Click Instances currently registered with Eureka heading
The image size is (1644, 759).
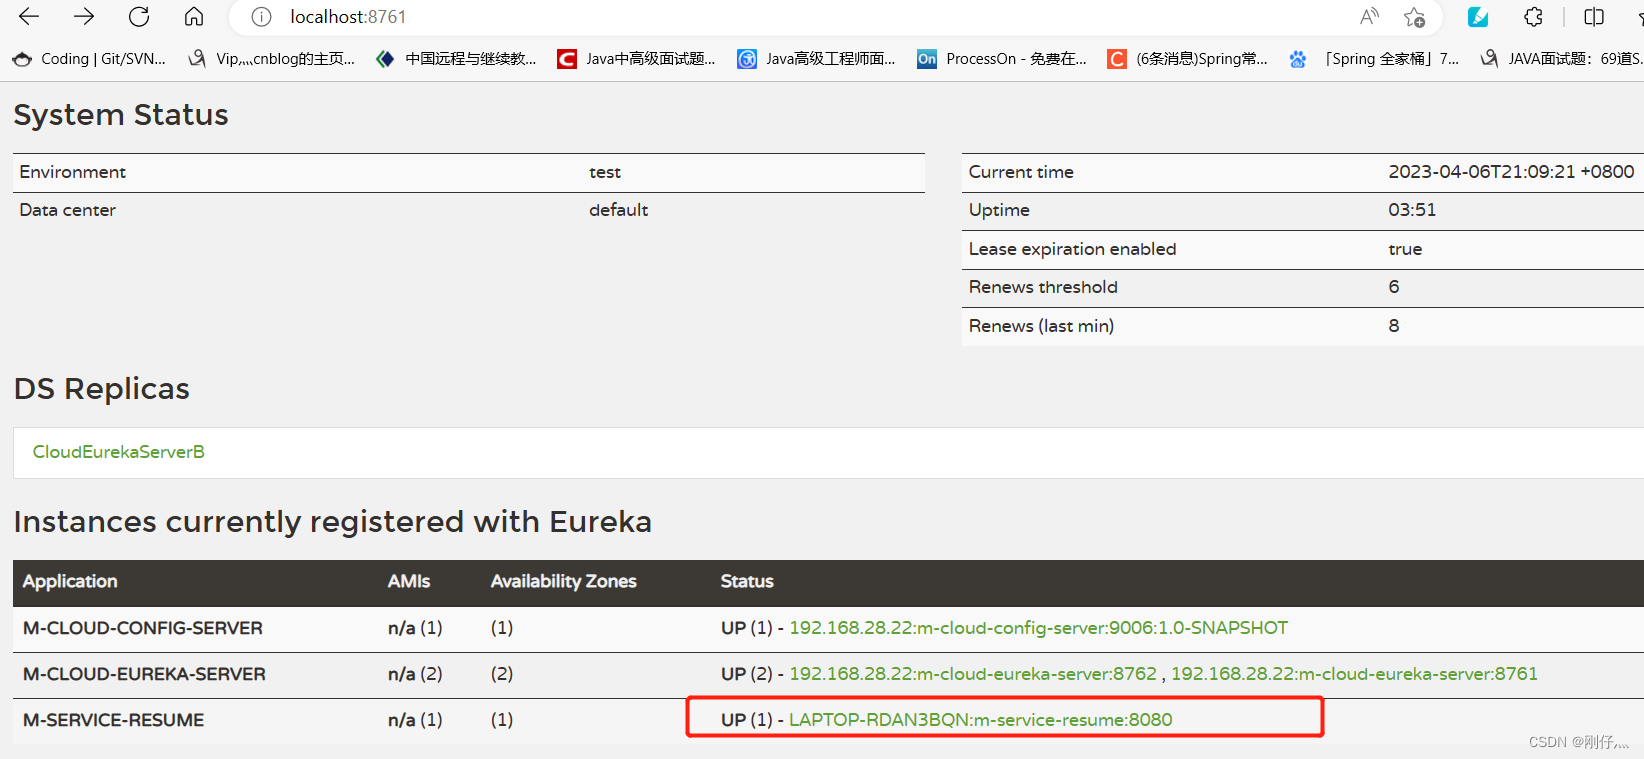(x=333, y=522)
